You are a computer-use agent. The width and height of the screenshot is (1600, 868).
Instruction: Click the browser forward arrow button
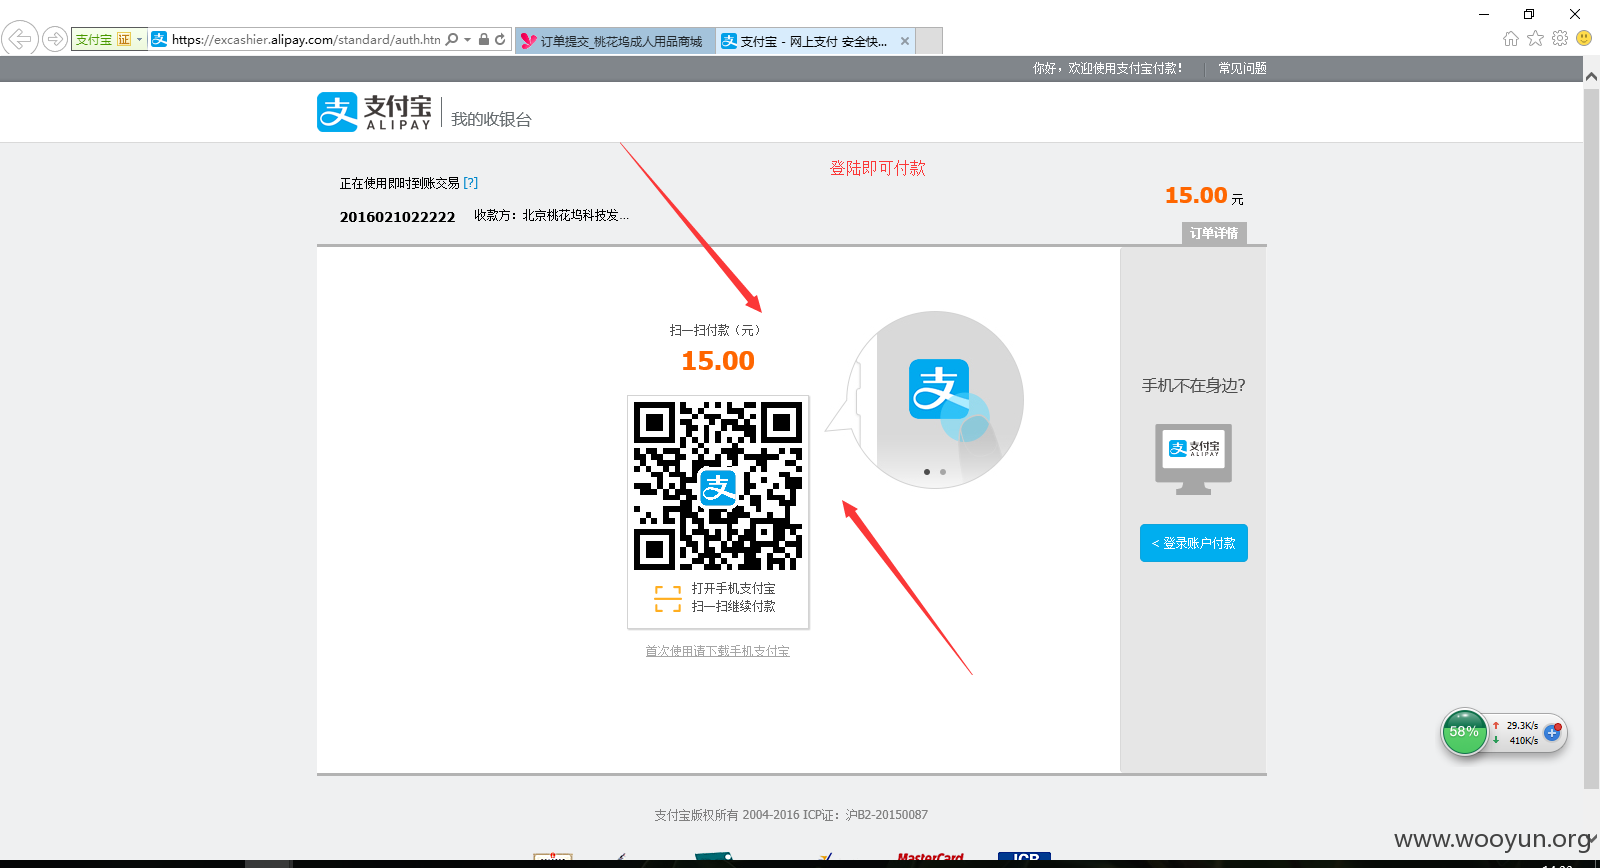pos(55,40)
